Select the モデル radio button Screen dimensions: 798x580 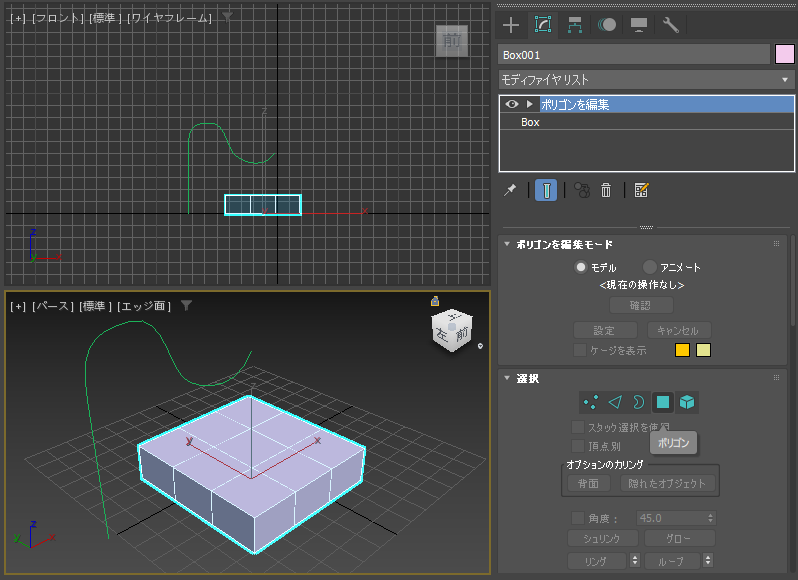[581, 267]
